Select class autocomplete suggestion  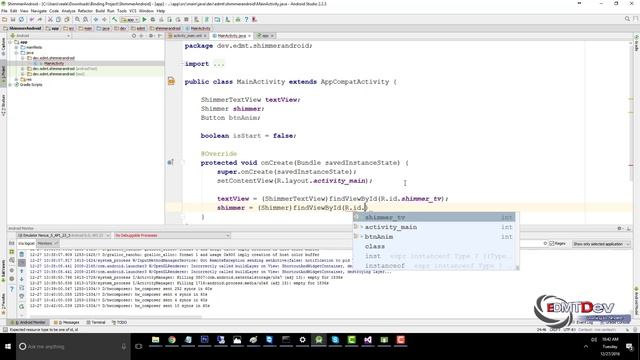[434, 247]
